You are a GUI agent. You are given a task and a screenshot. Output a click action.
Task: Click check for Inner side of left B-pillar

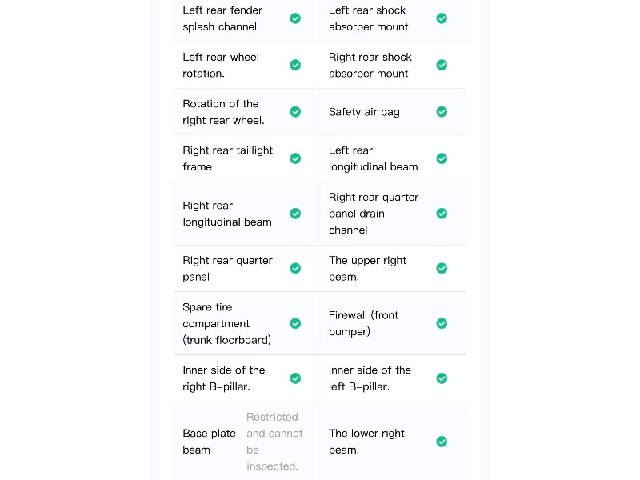[x=442, y=378]
